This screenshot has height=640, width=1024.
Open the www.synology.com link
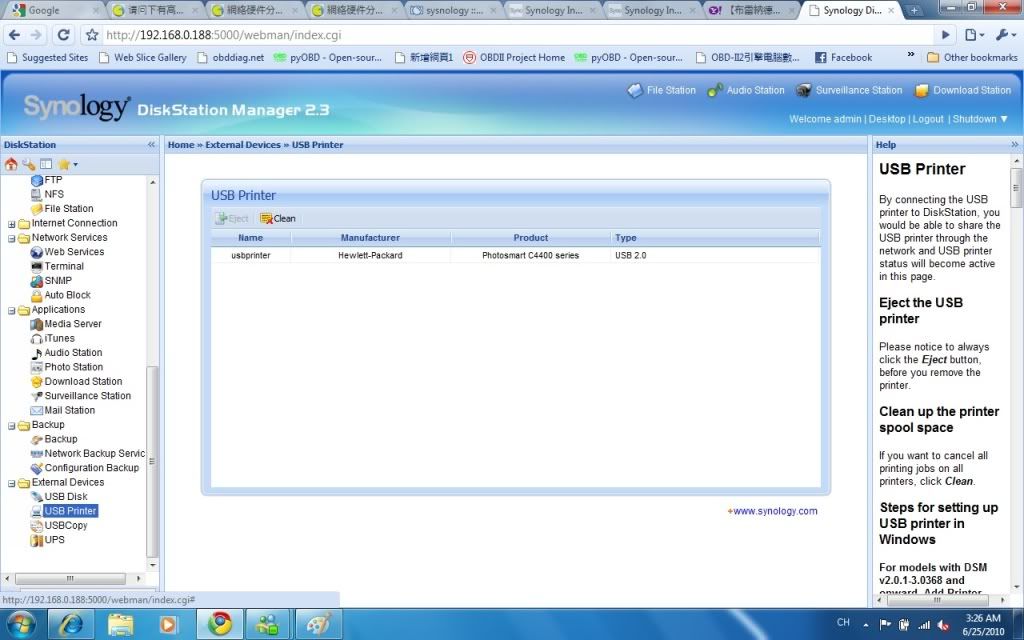pos(774,511)
